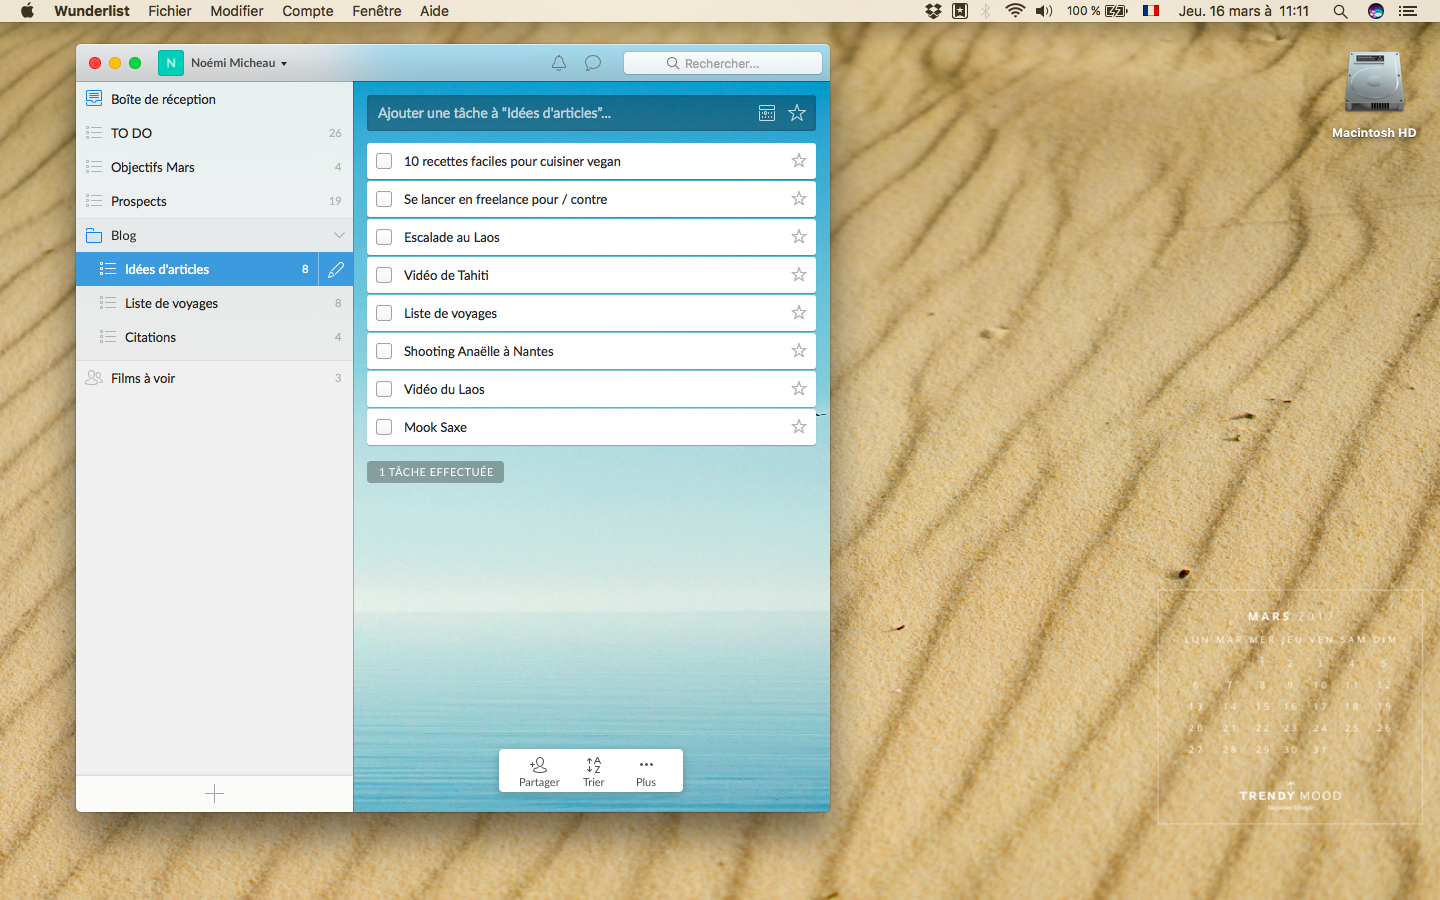
Task: Collapse the Blog folder chevron
Action: tap(339, 235)
